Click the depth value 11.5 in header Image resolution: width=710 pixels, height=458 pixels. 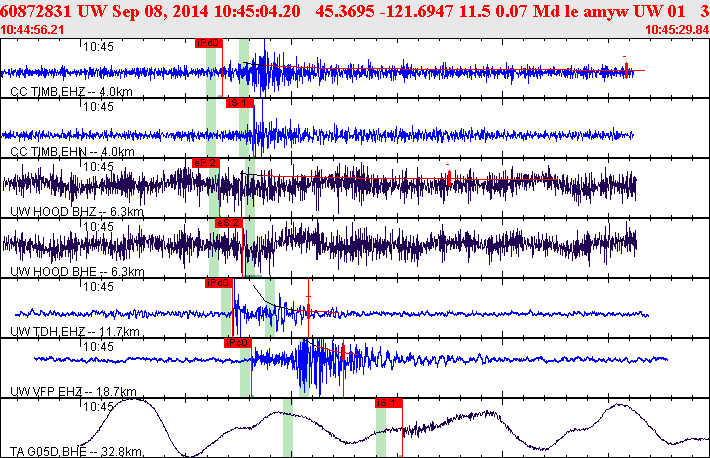pyautogui.click(x=475, y=11)
